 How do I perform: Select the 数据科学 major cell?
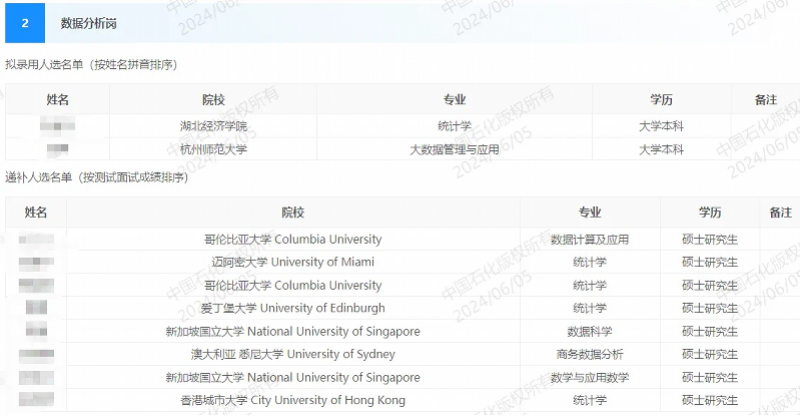tap(589, 331)
